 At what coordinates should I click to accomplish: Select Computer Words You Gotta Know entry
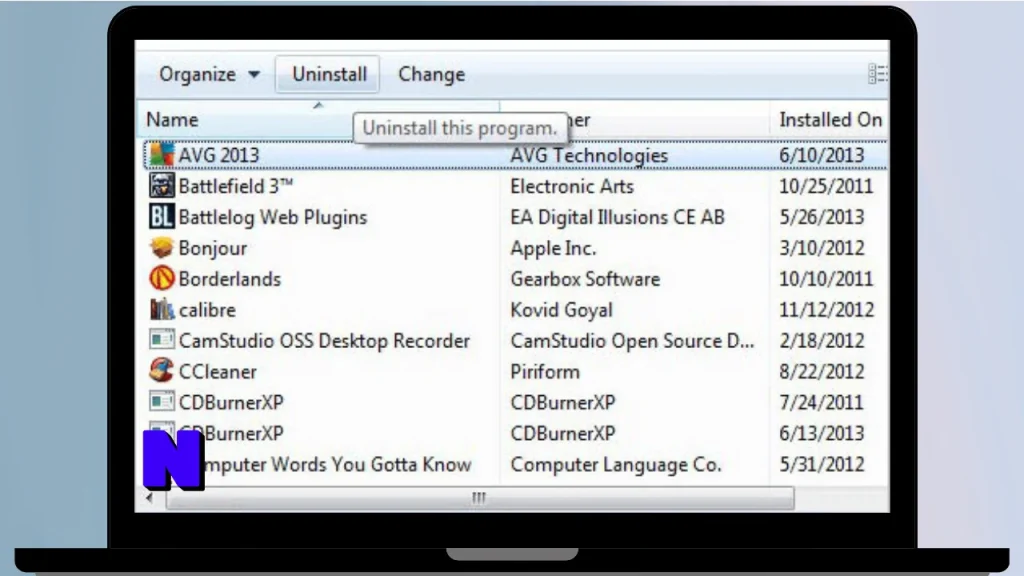335,464
